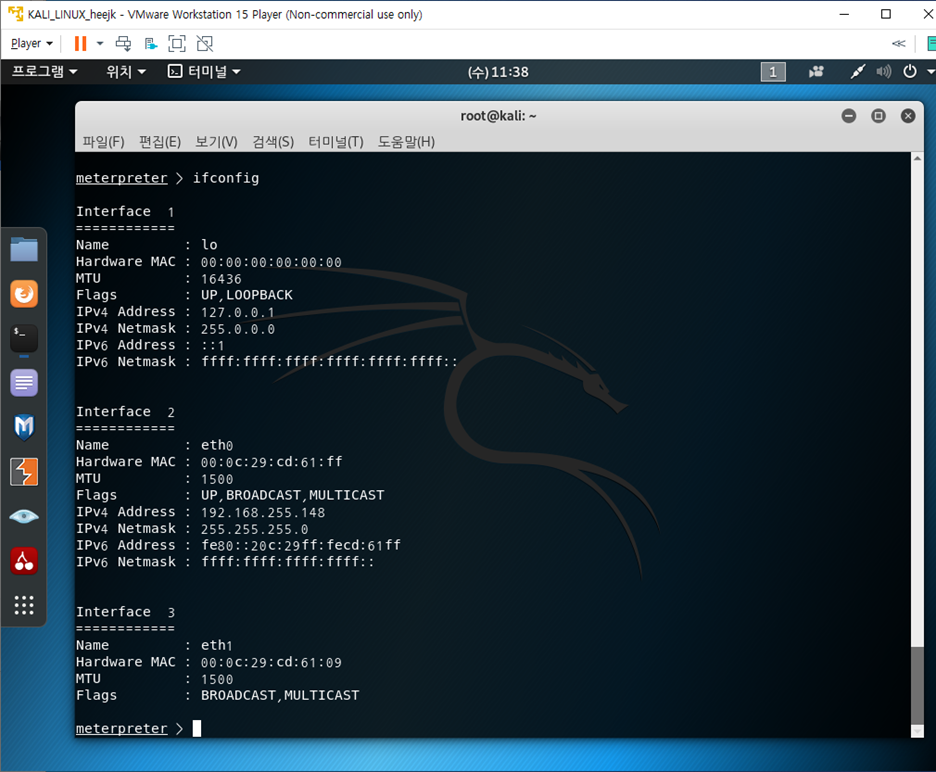
Task: Open 보기(V) menu in terminal
Action: tap(216, 142)
